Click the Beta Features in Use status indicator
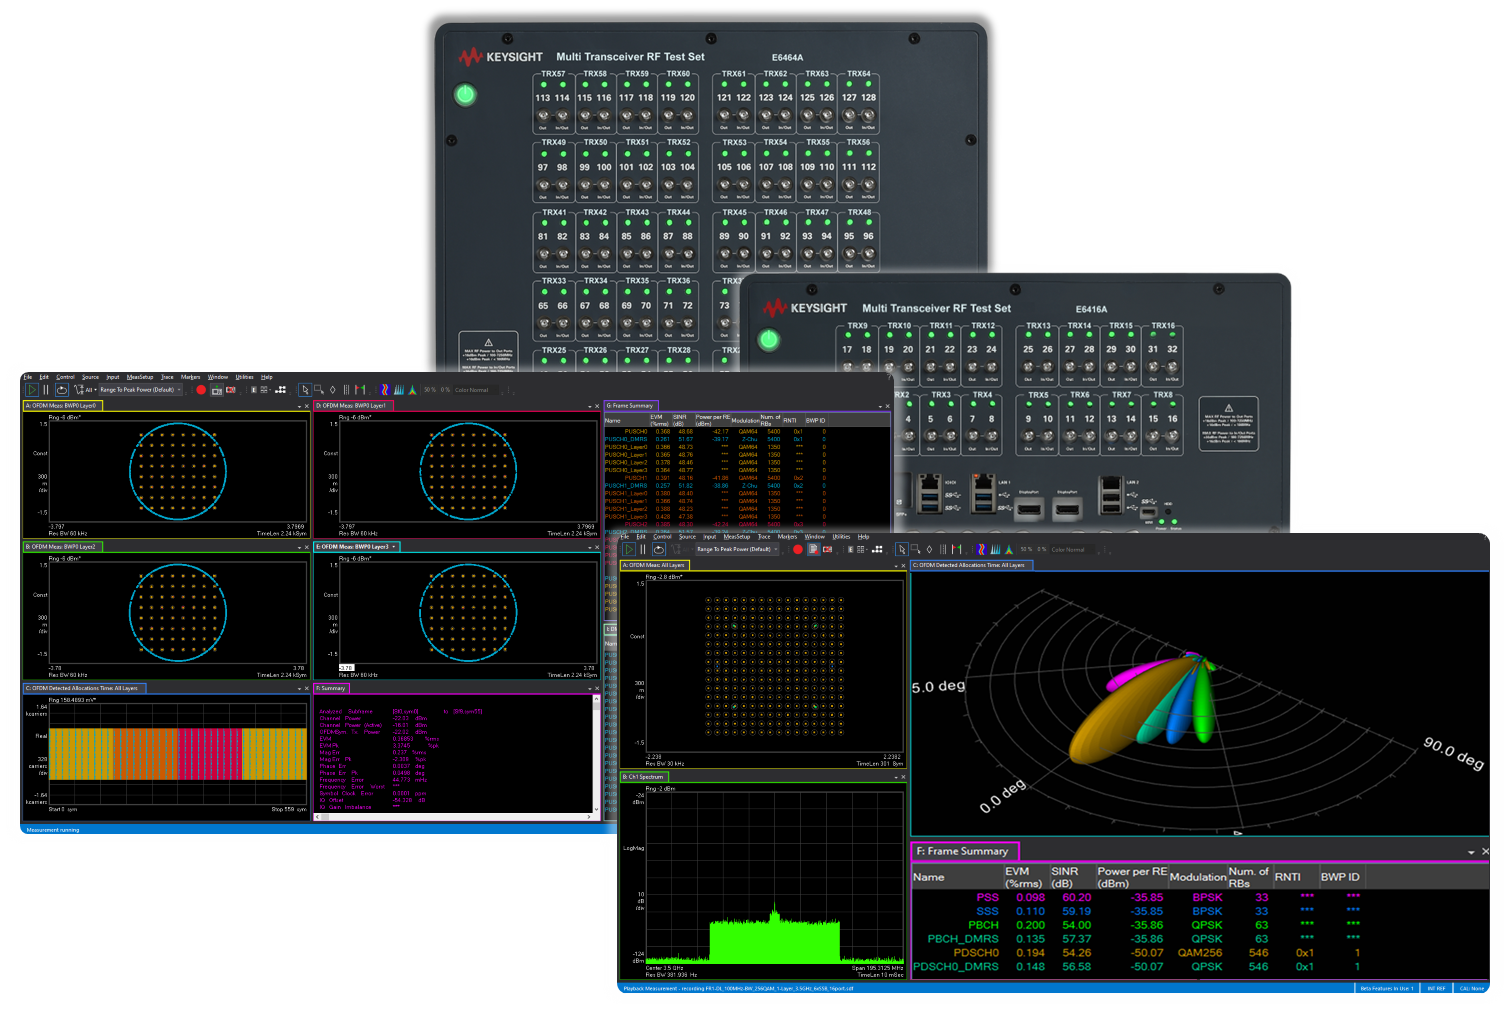1510x1010 pixels. [x=1387, y=988]
